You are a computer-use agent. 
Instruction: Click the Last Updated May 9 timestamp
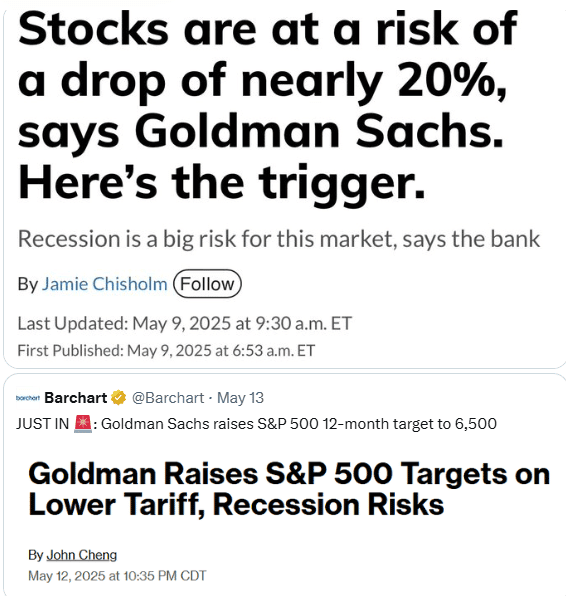[x=185, y=323]
